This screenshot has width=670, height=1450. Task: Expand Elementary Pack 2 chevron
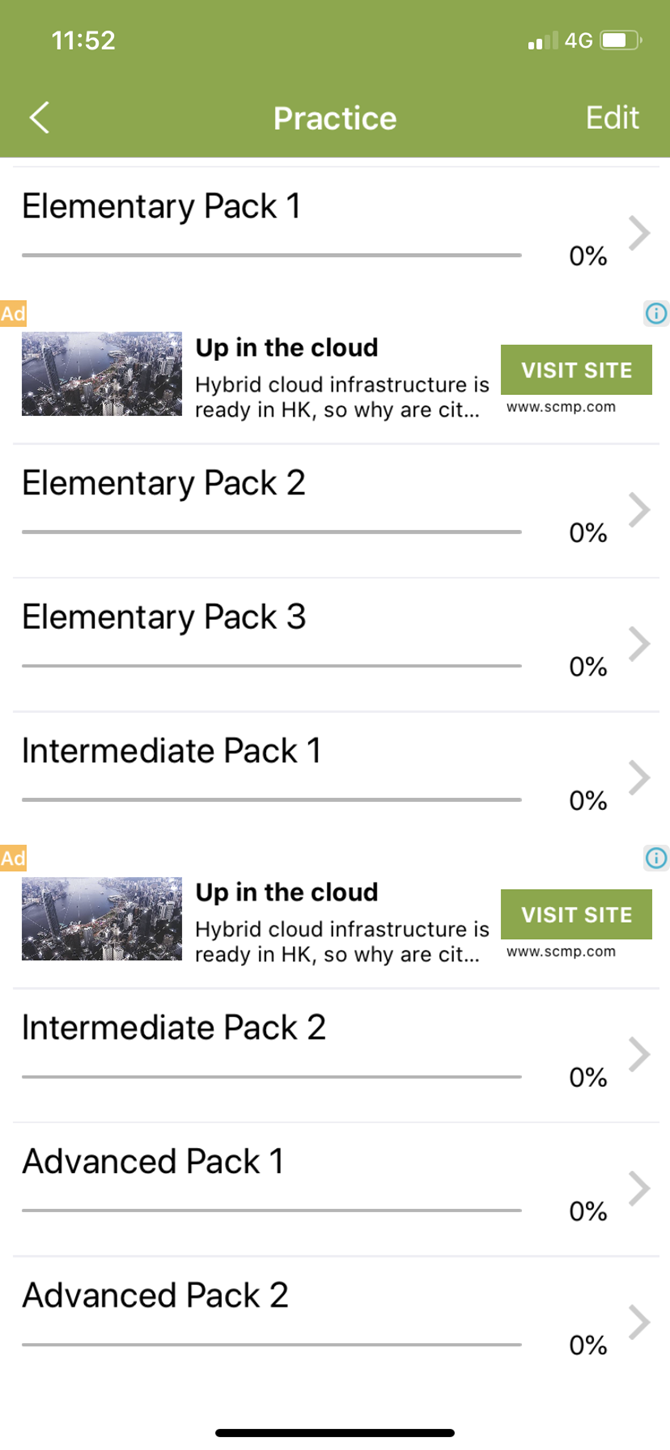(639, 510)
